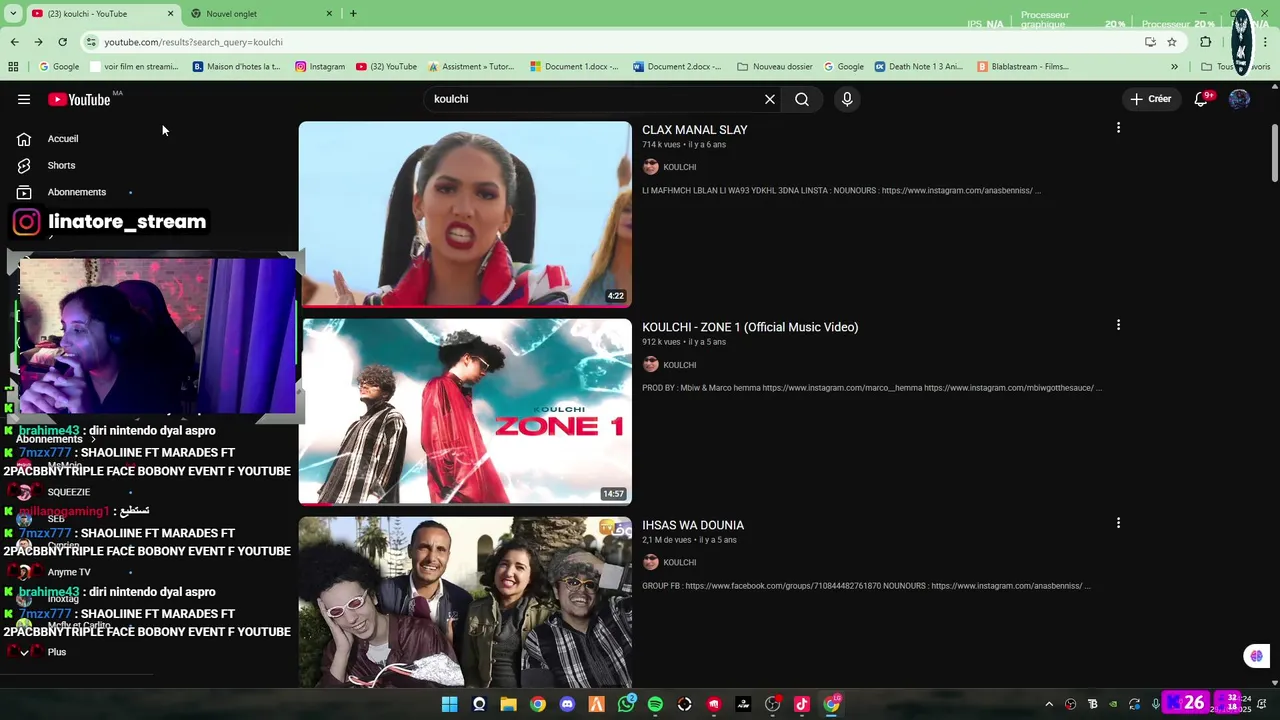Open the notifications bell
The width and height of the screenshot is (1280, 720).
click(1201, 99)
